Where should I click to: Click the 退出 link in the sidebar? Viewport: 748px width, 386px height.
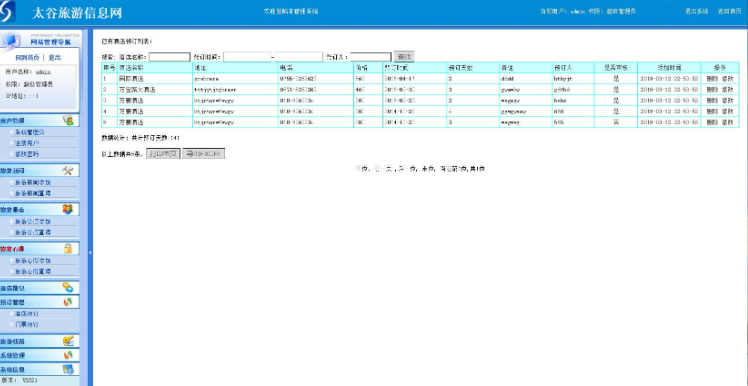54,58
